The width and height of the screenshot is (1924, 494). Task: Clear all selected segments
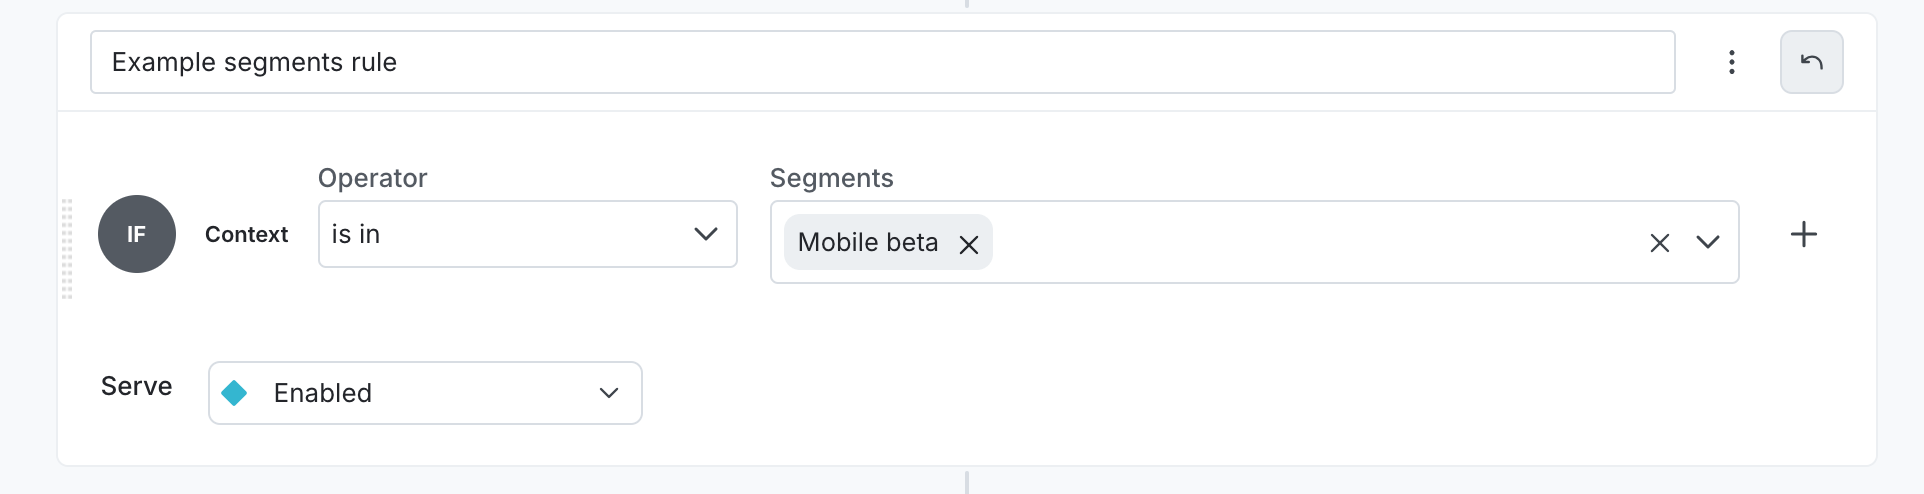(x=1659, y=243)
